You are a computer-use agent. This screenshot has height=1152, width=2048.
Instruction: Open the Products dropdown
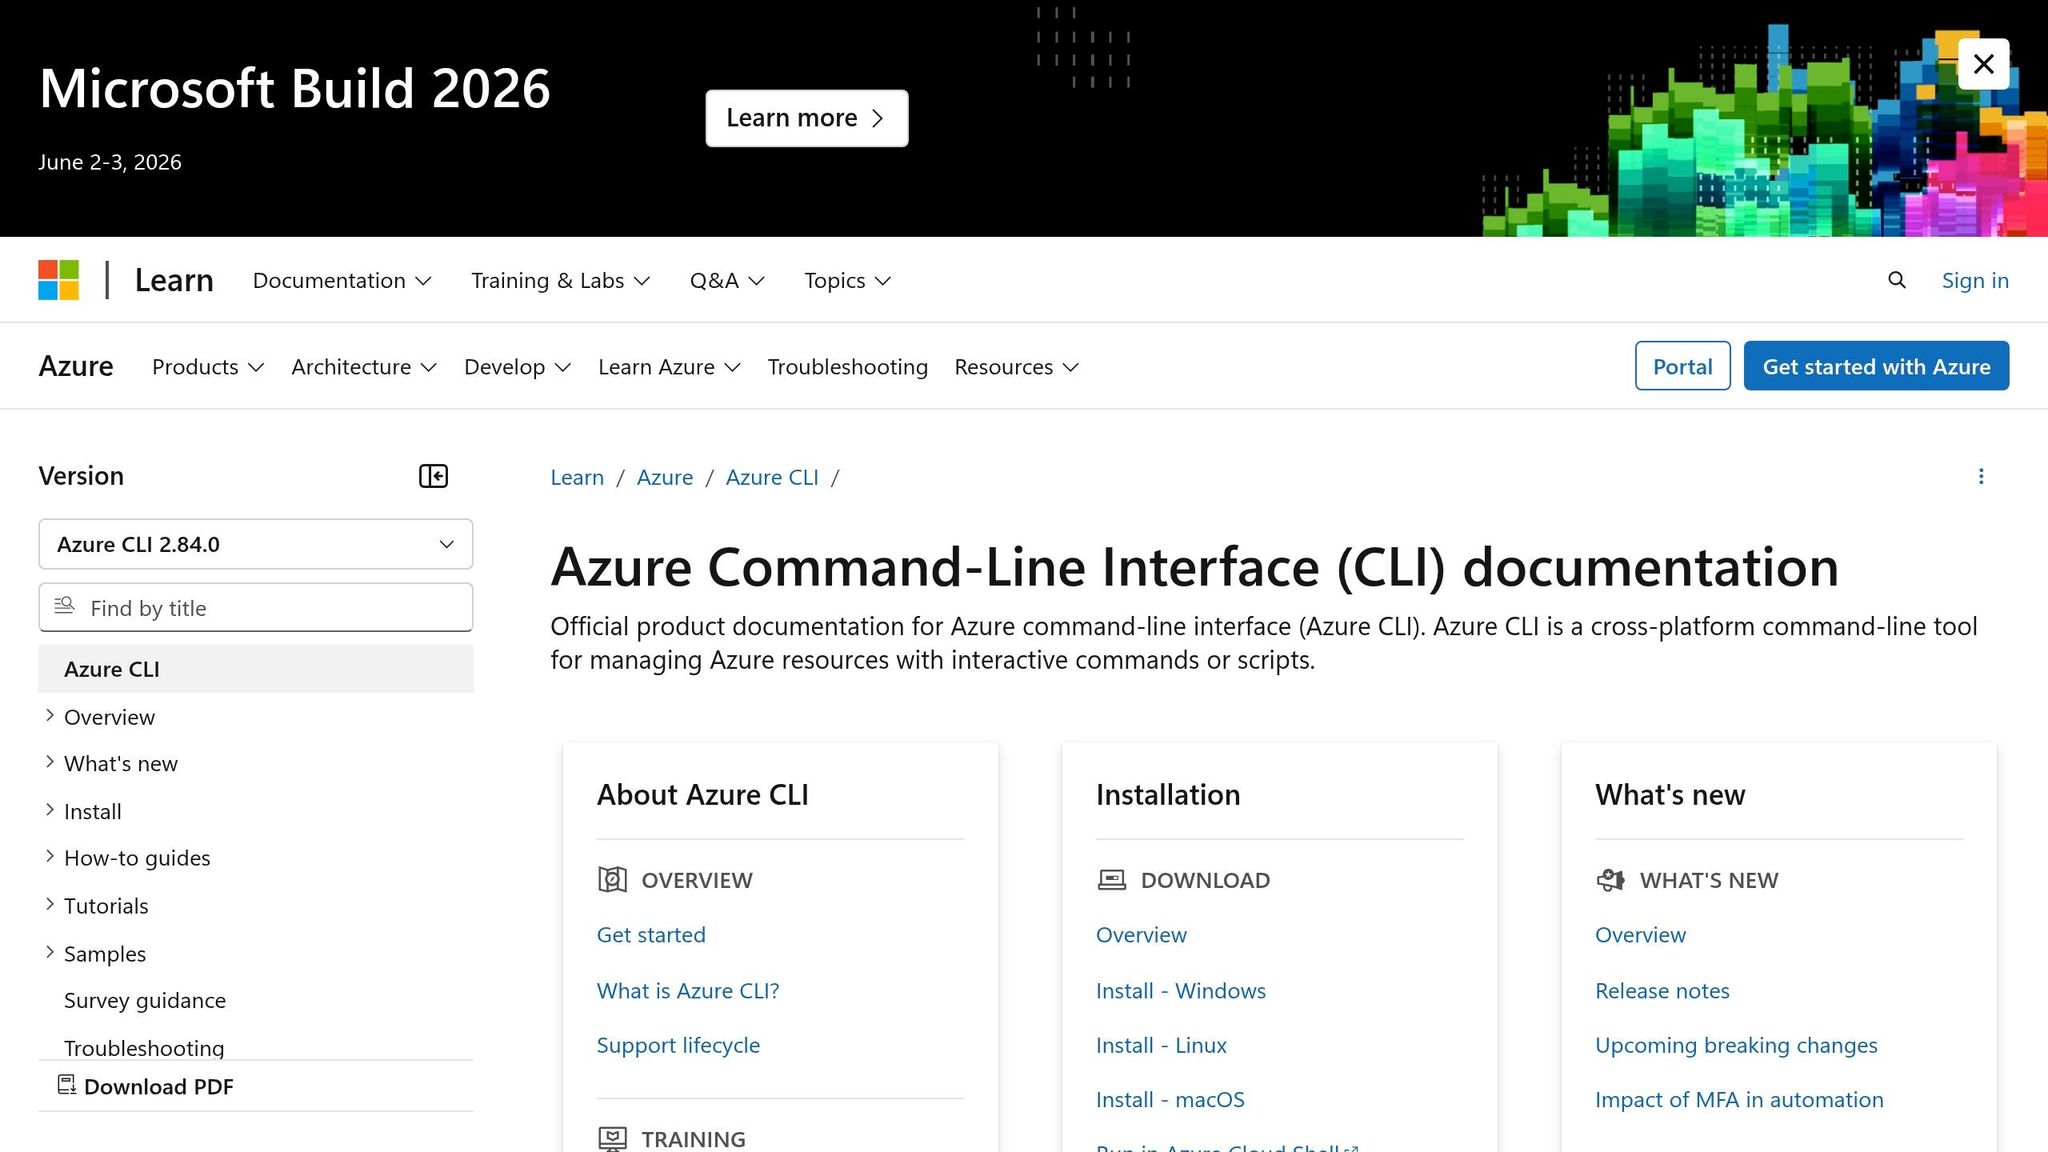tap(206, 366)
